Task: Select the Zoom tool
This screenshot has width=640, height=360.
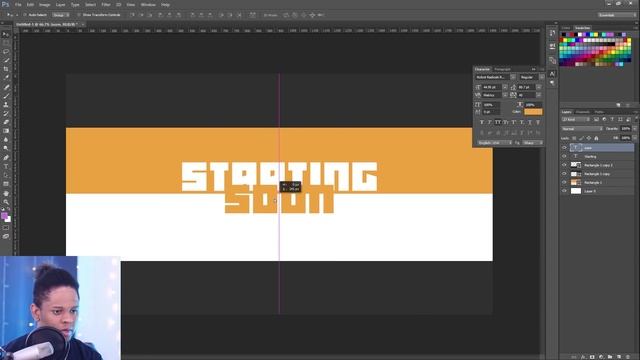Action: [x=6, y=202]
